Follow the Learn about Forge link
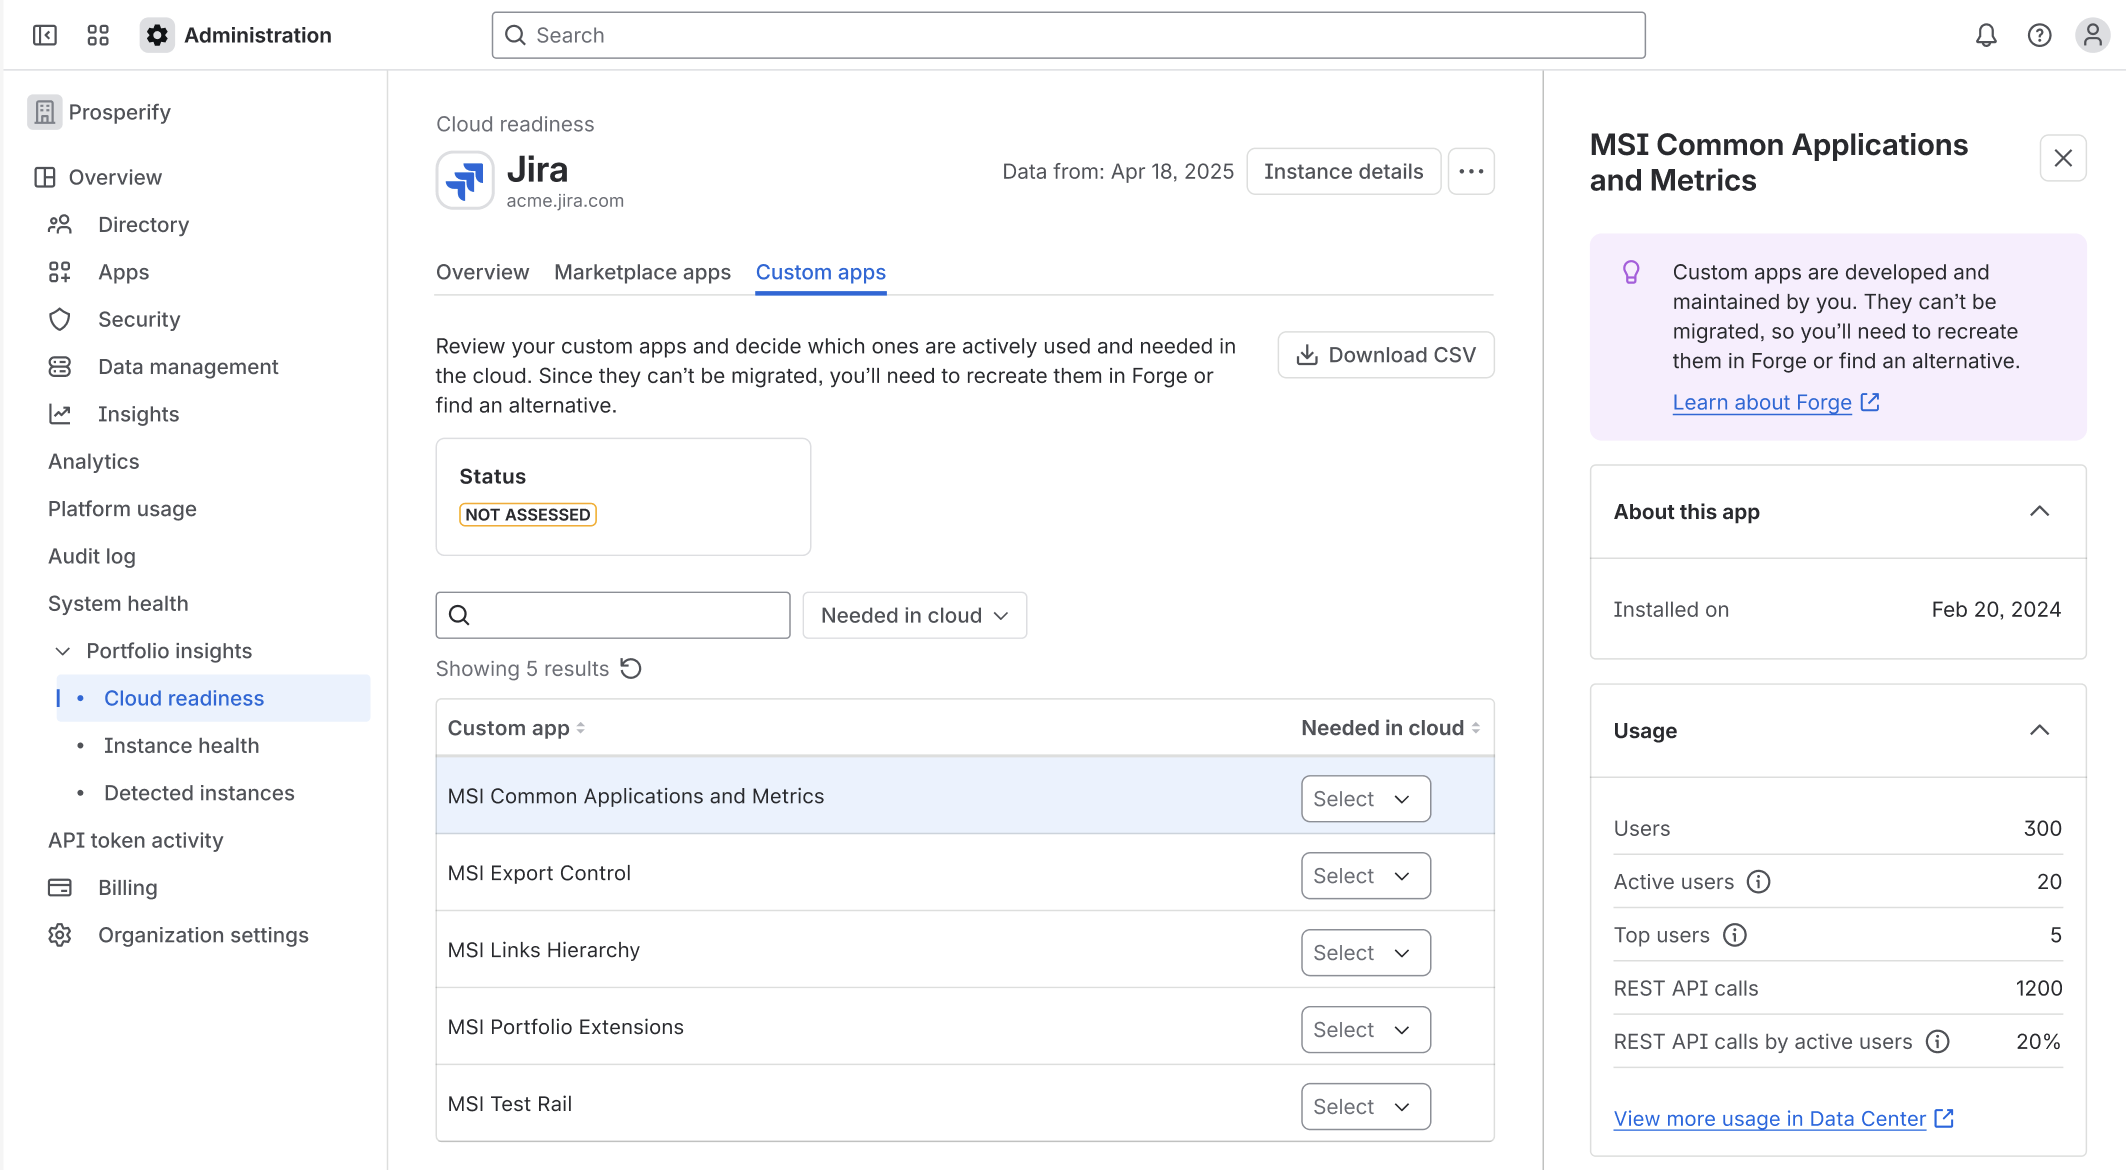 pyautogui.click(x=1762, y=401)
